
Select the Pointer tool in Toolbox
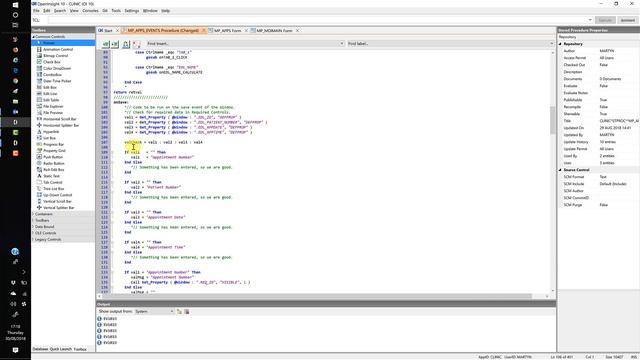click(63, 43)
